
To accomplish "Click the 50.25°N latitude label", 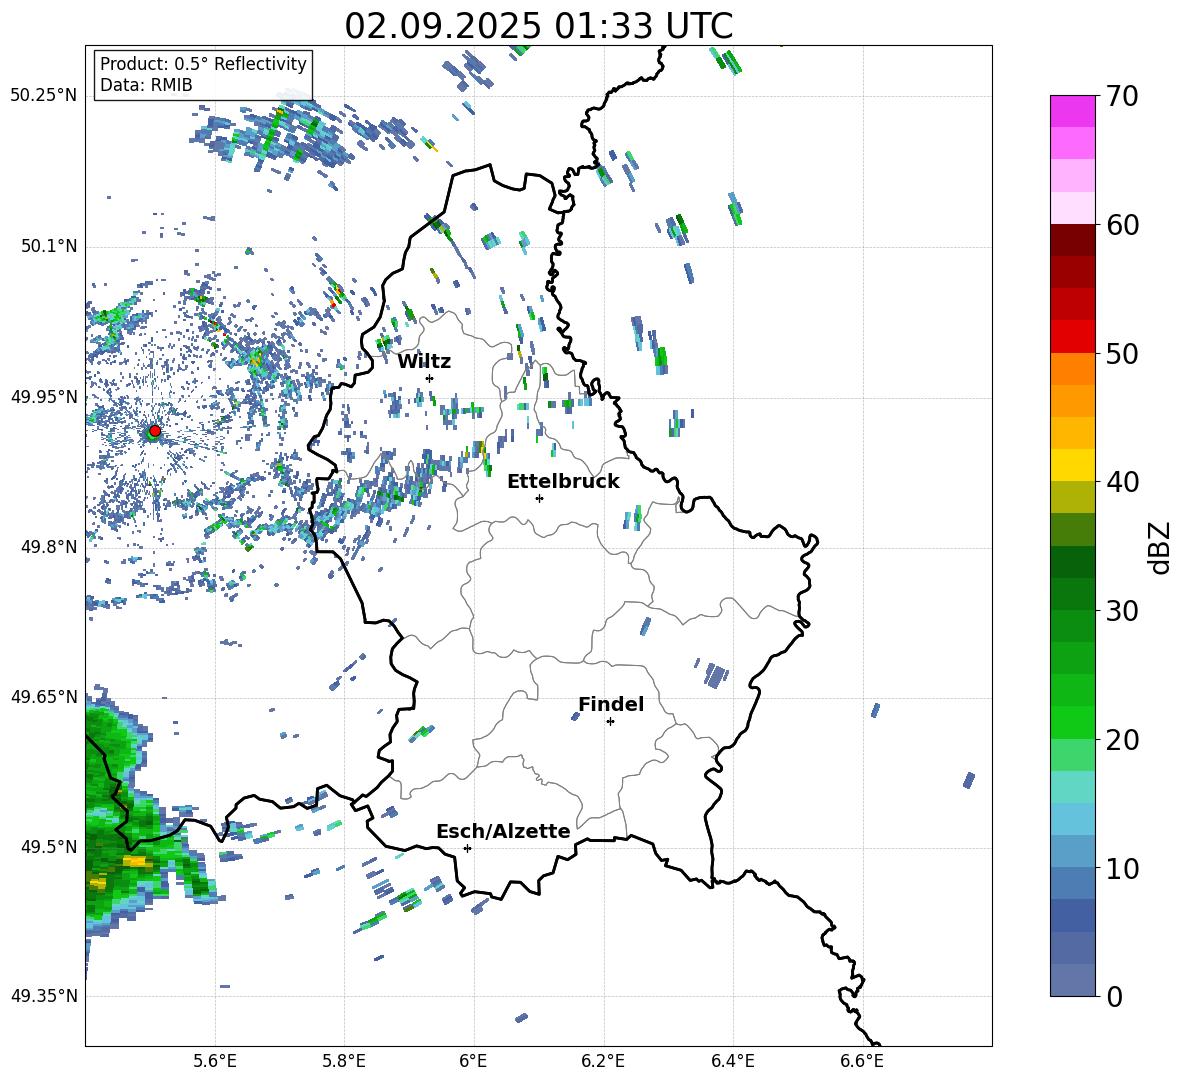I will [44, 96].
